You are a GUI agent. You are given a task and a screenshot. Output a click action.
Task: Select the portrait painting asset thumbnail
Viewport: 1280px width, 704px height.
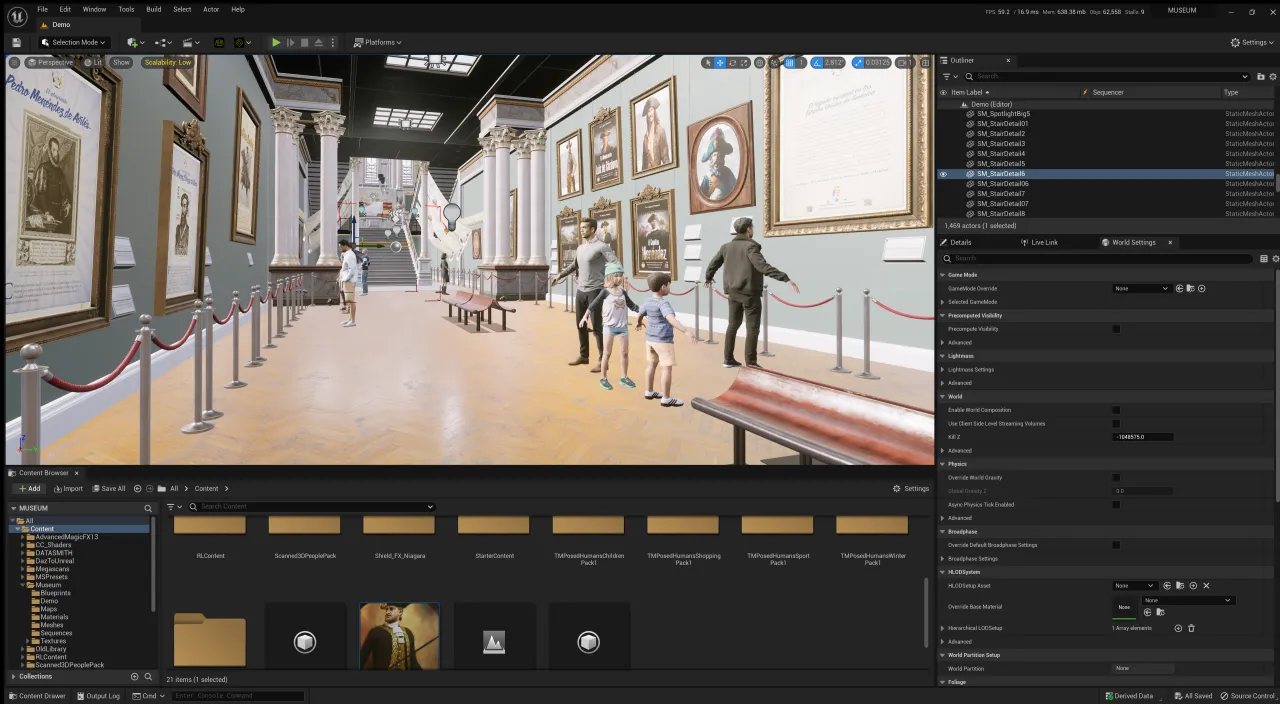[399, 636]
